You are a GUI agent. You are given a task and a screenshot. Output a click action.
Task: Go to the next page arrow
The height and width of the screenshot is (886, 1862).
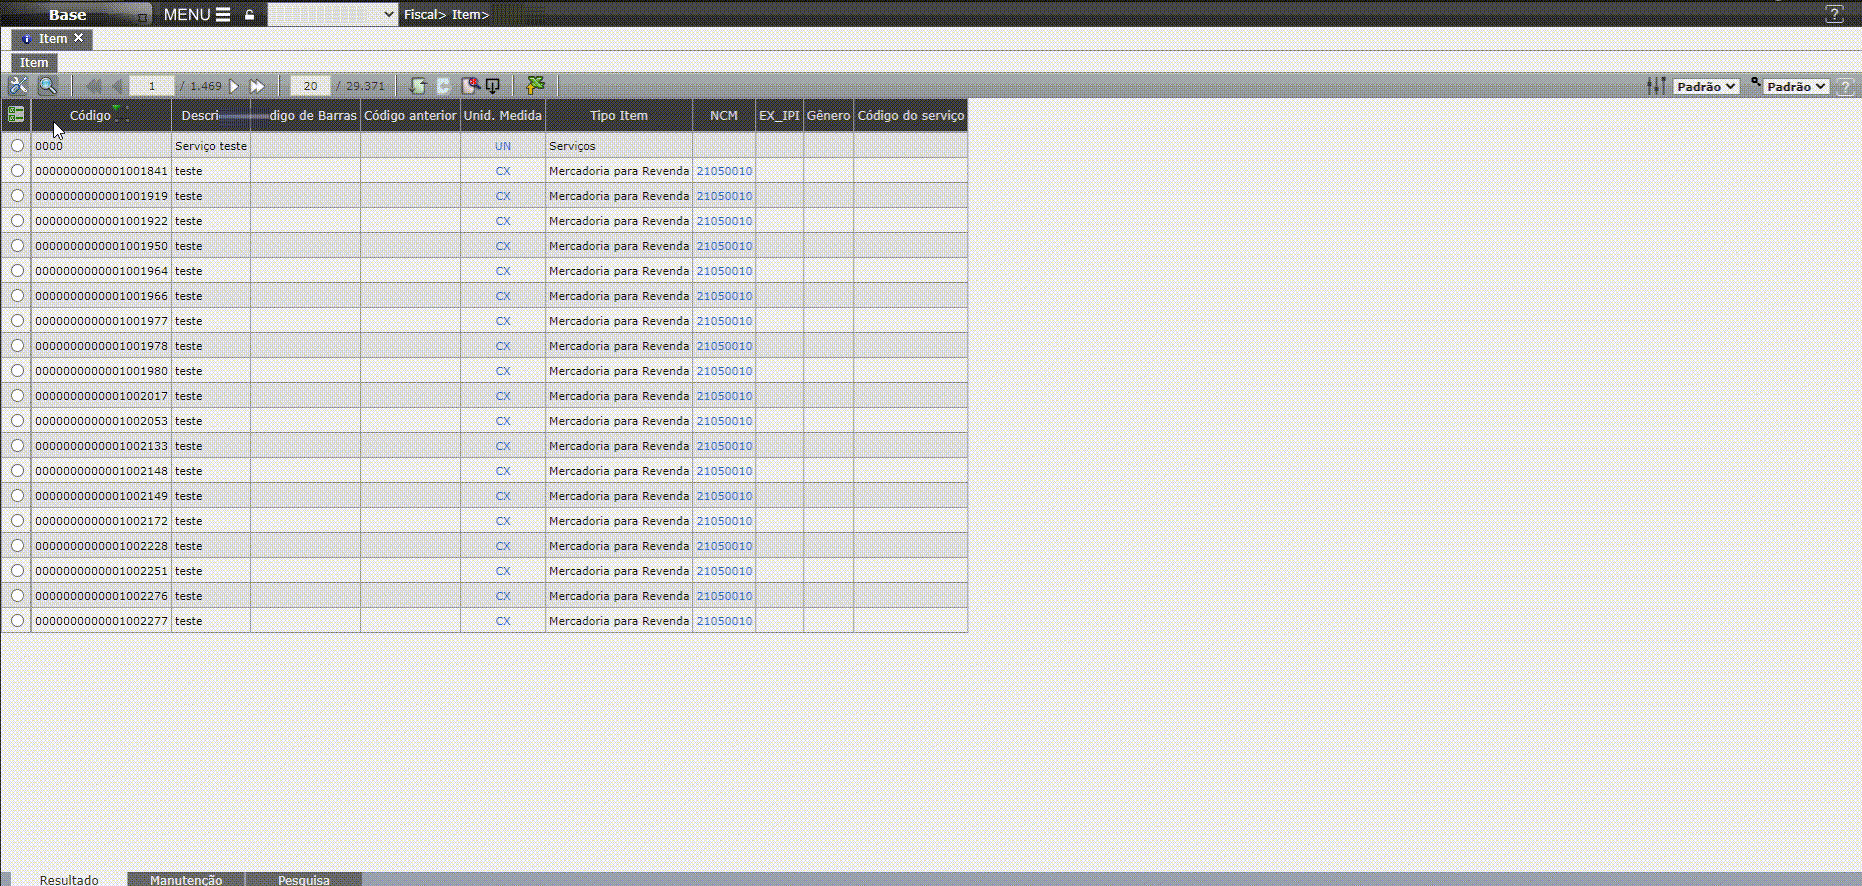pyautogui.click(x=234, y=86)
